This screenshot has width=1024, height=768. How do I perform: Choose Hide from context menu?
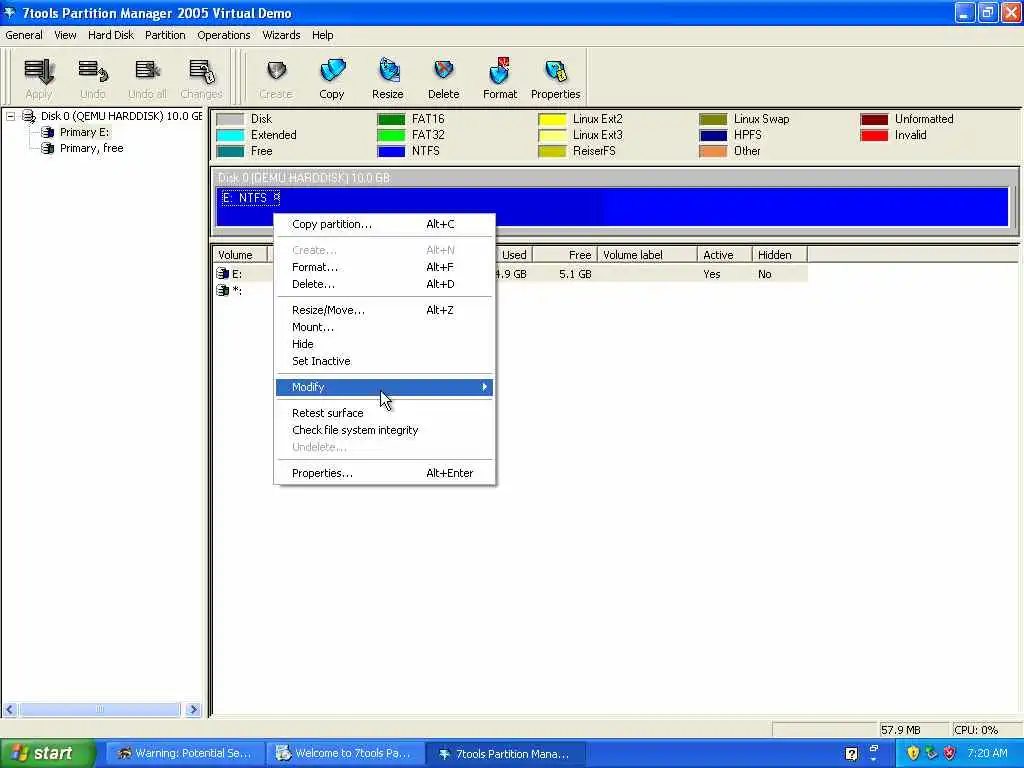tap(384, 344)
